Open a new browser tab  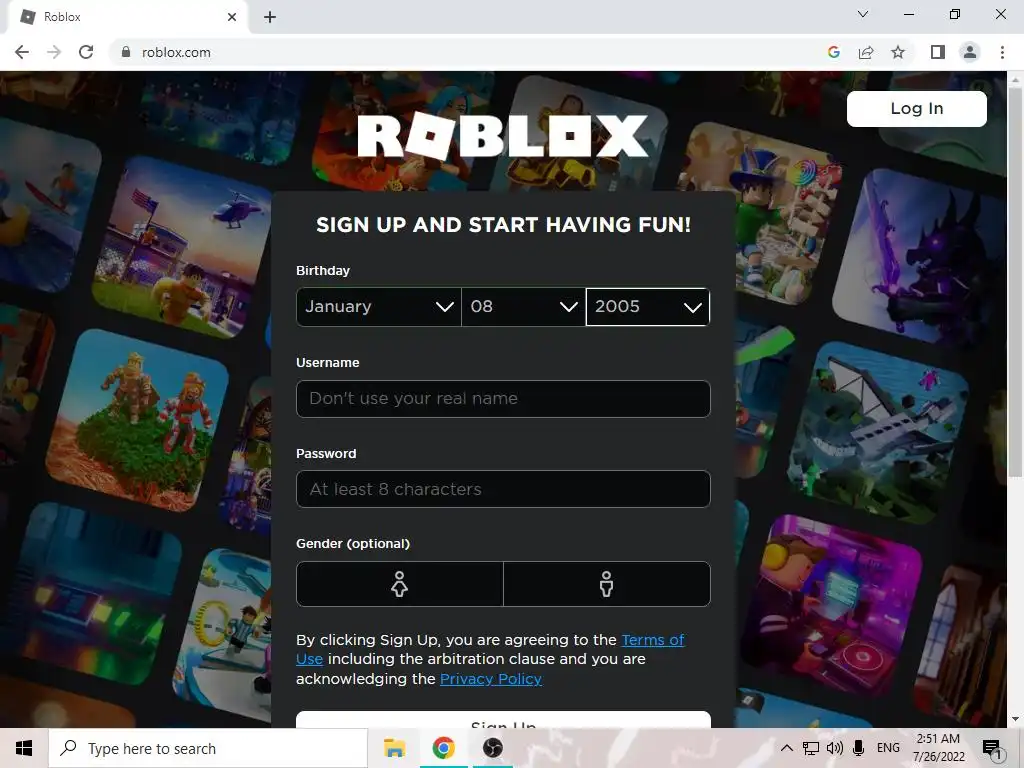tap(270, 17)
